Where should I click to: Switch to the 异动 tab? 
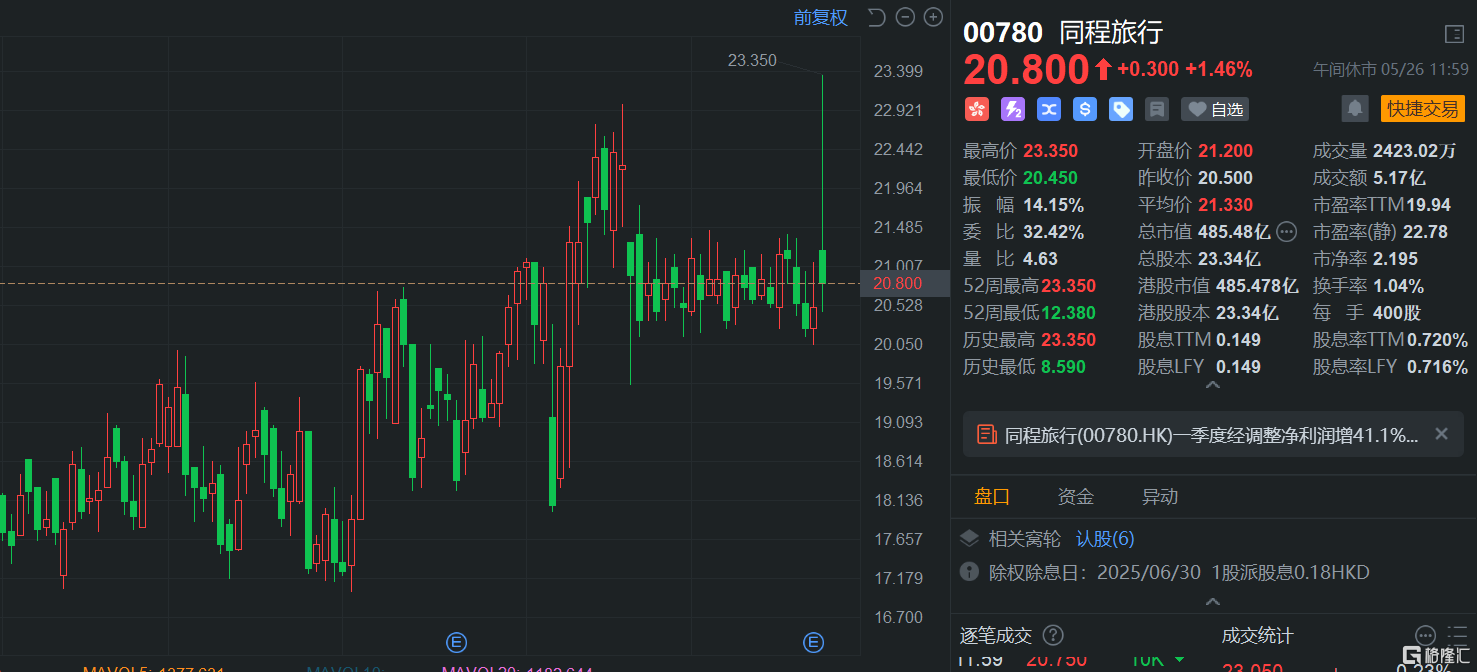coord(1160,497)
